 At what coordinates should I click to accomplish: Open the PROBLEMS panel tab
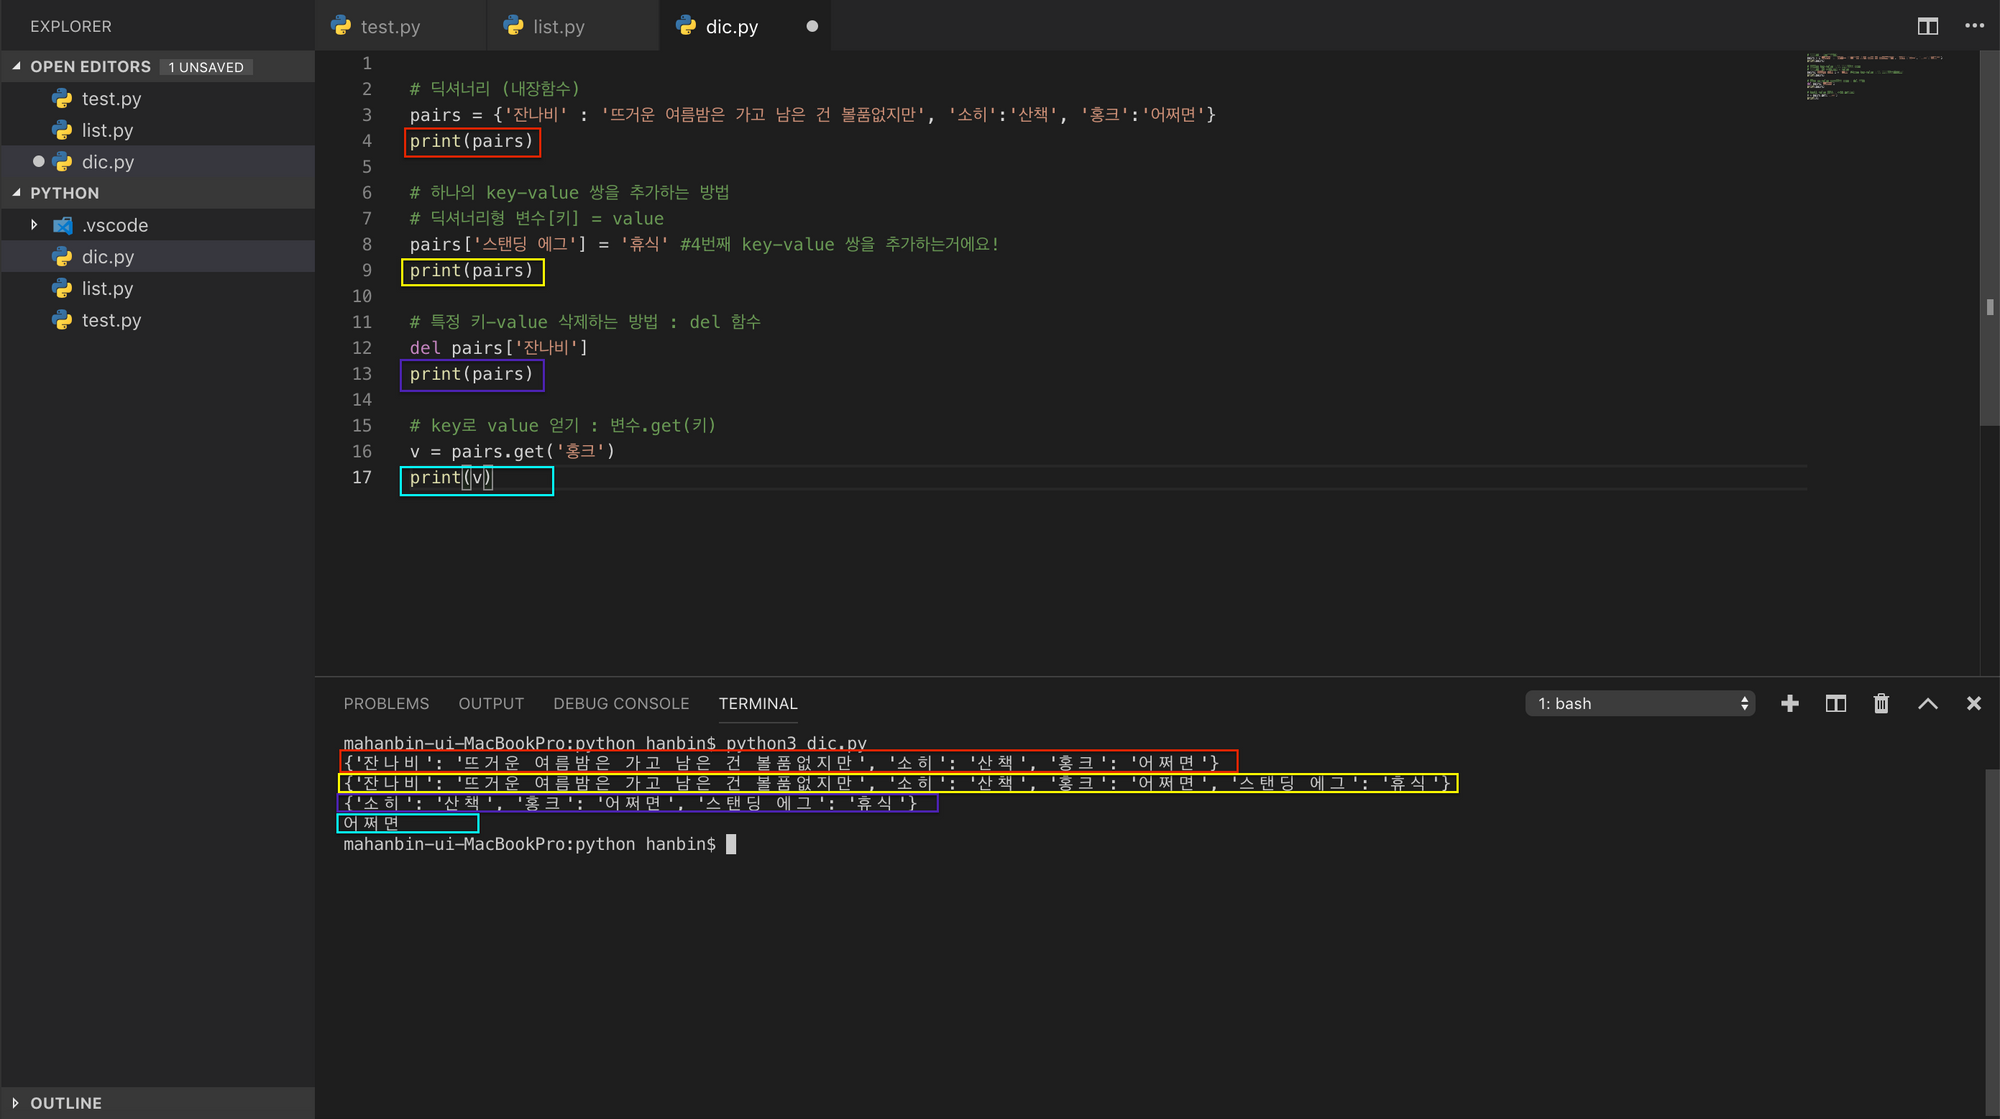click(x=386, y=704)
